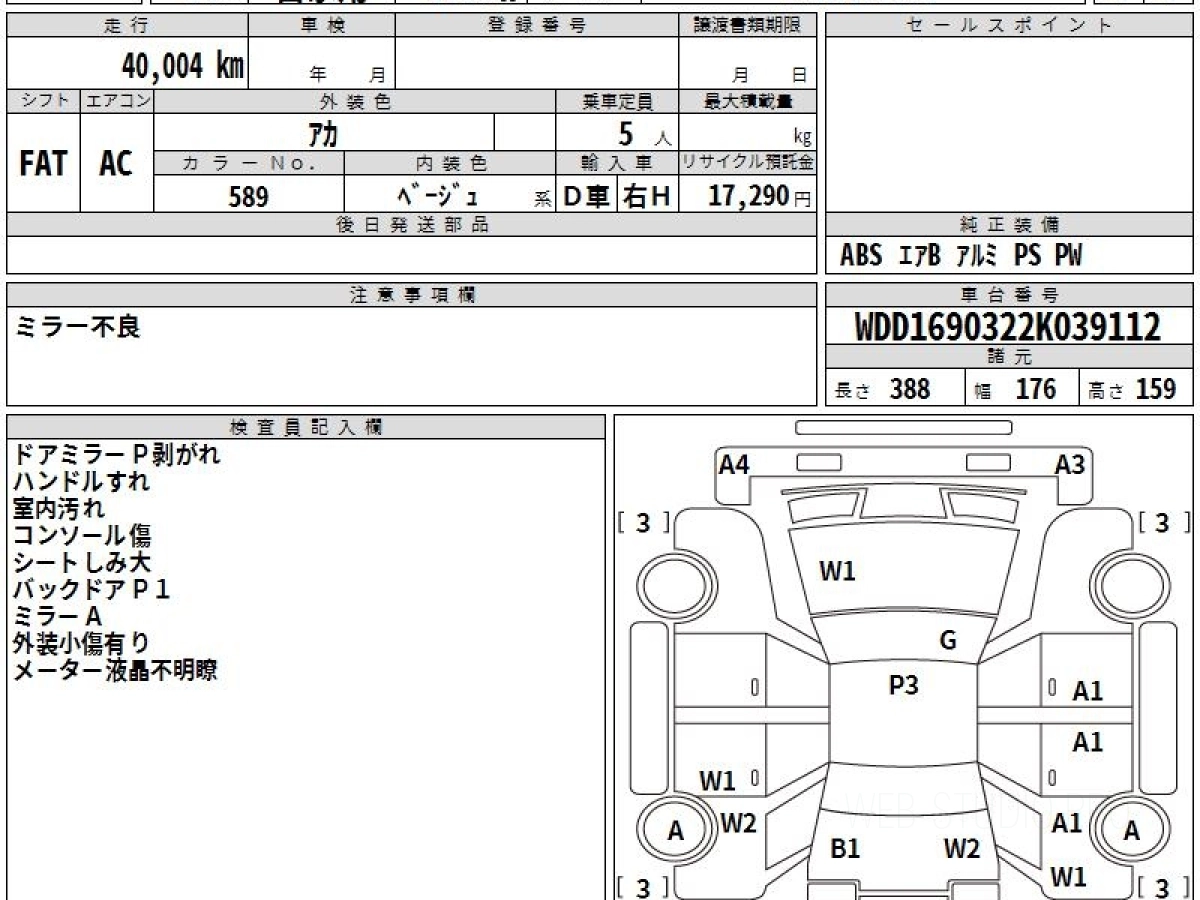Select the ミラーA inspector note

tap(58, 617)
